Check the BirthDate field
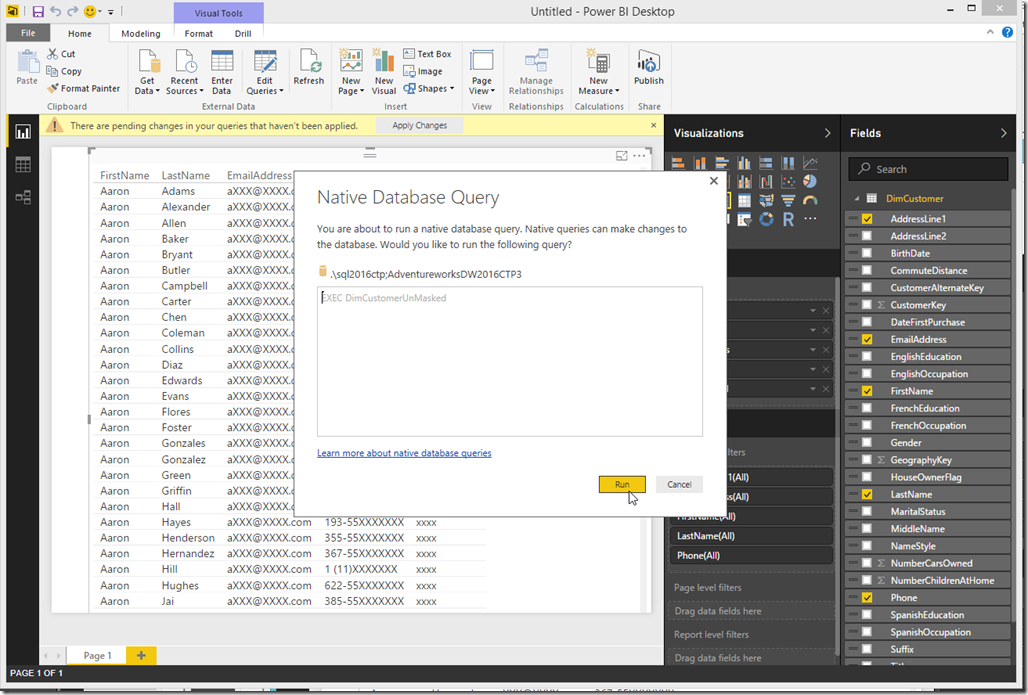The image size is (1028, 695). (x=867, y=253)
